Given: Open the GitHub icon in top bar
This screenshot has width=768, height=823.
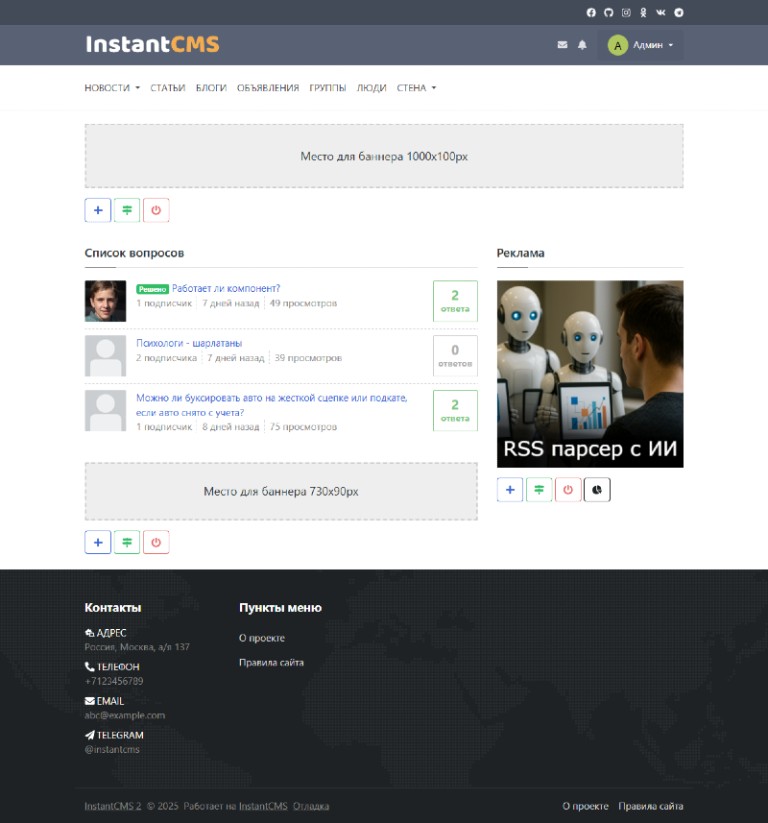Looking at the screenshot, I should click(608, 13).
